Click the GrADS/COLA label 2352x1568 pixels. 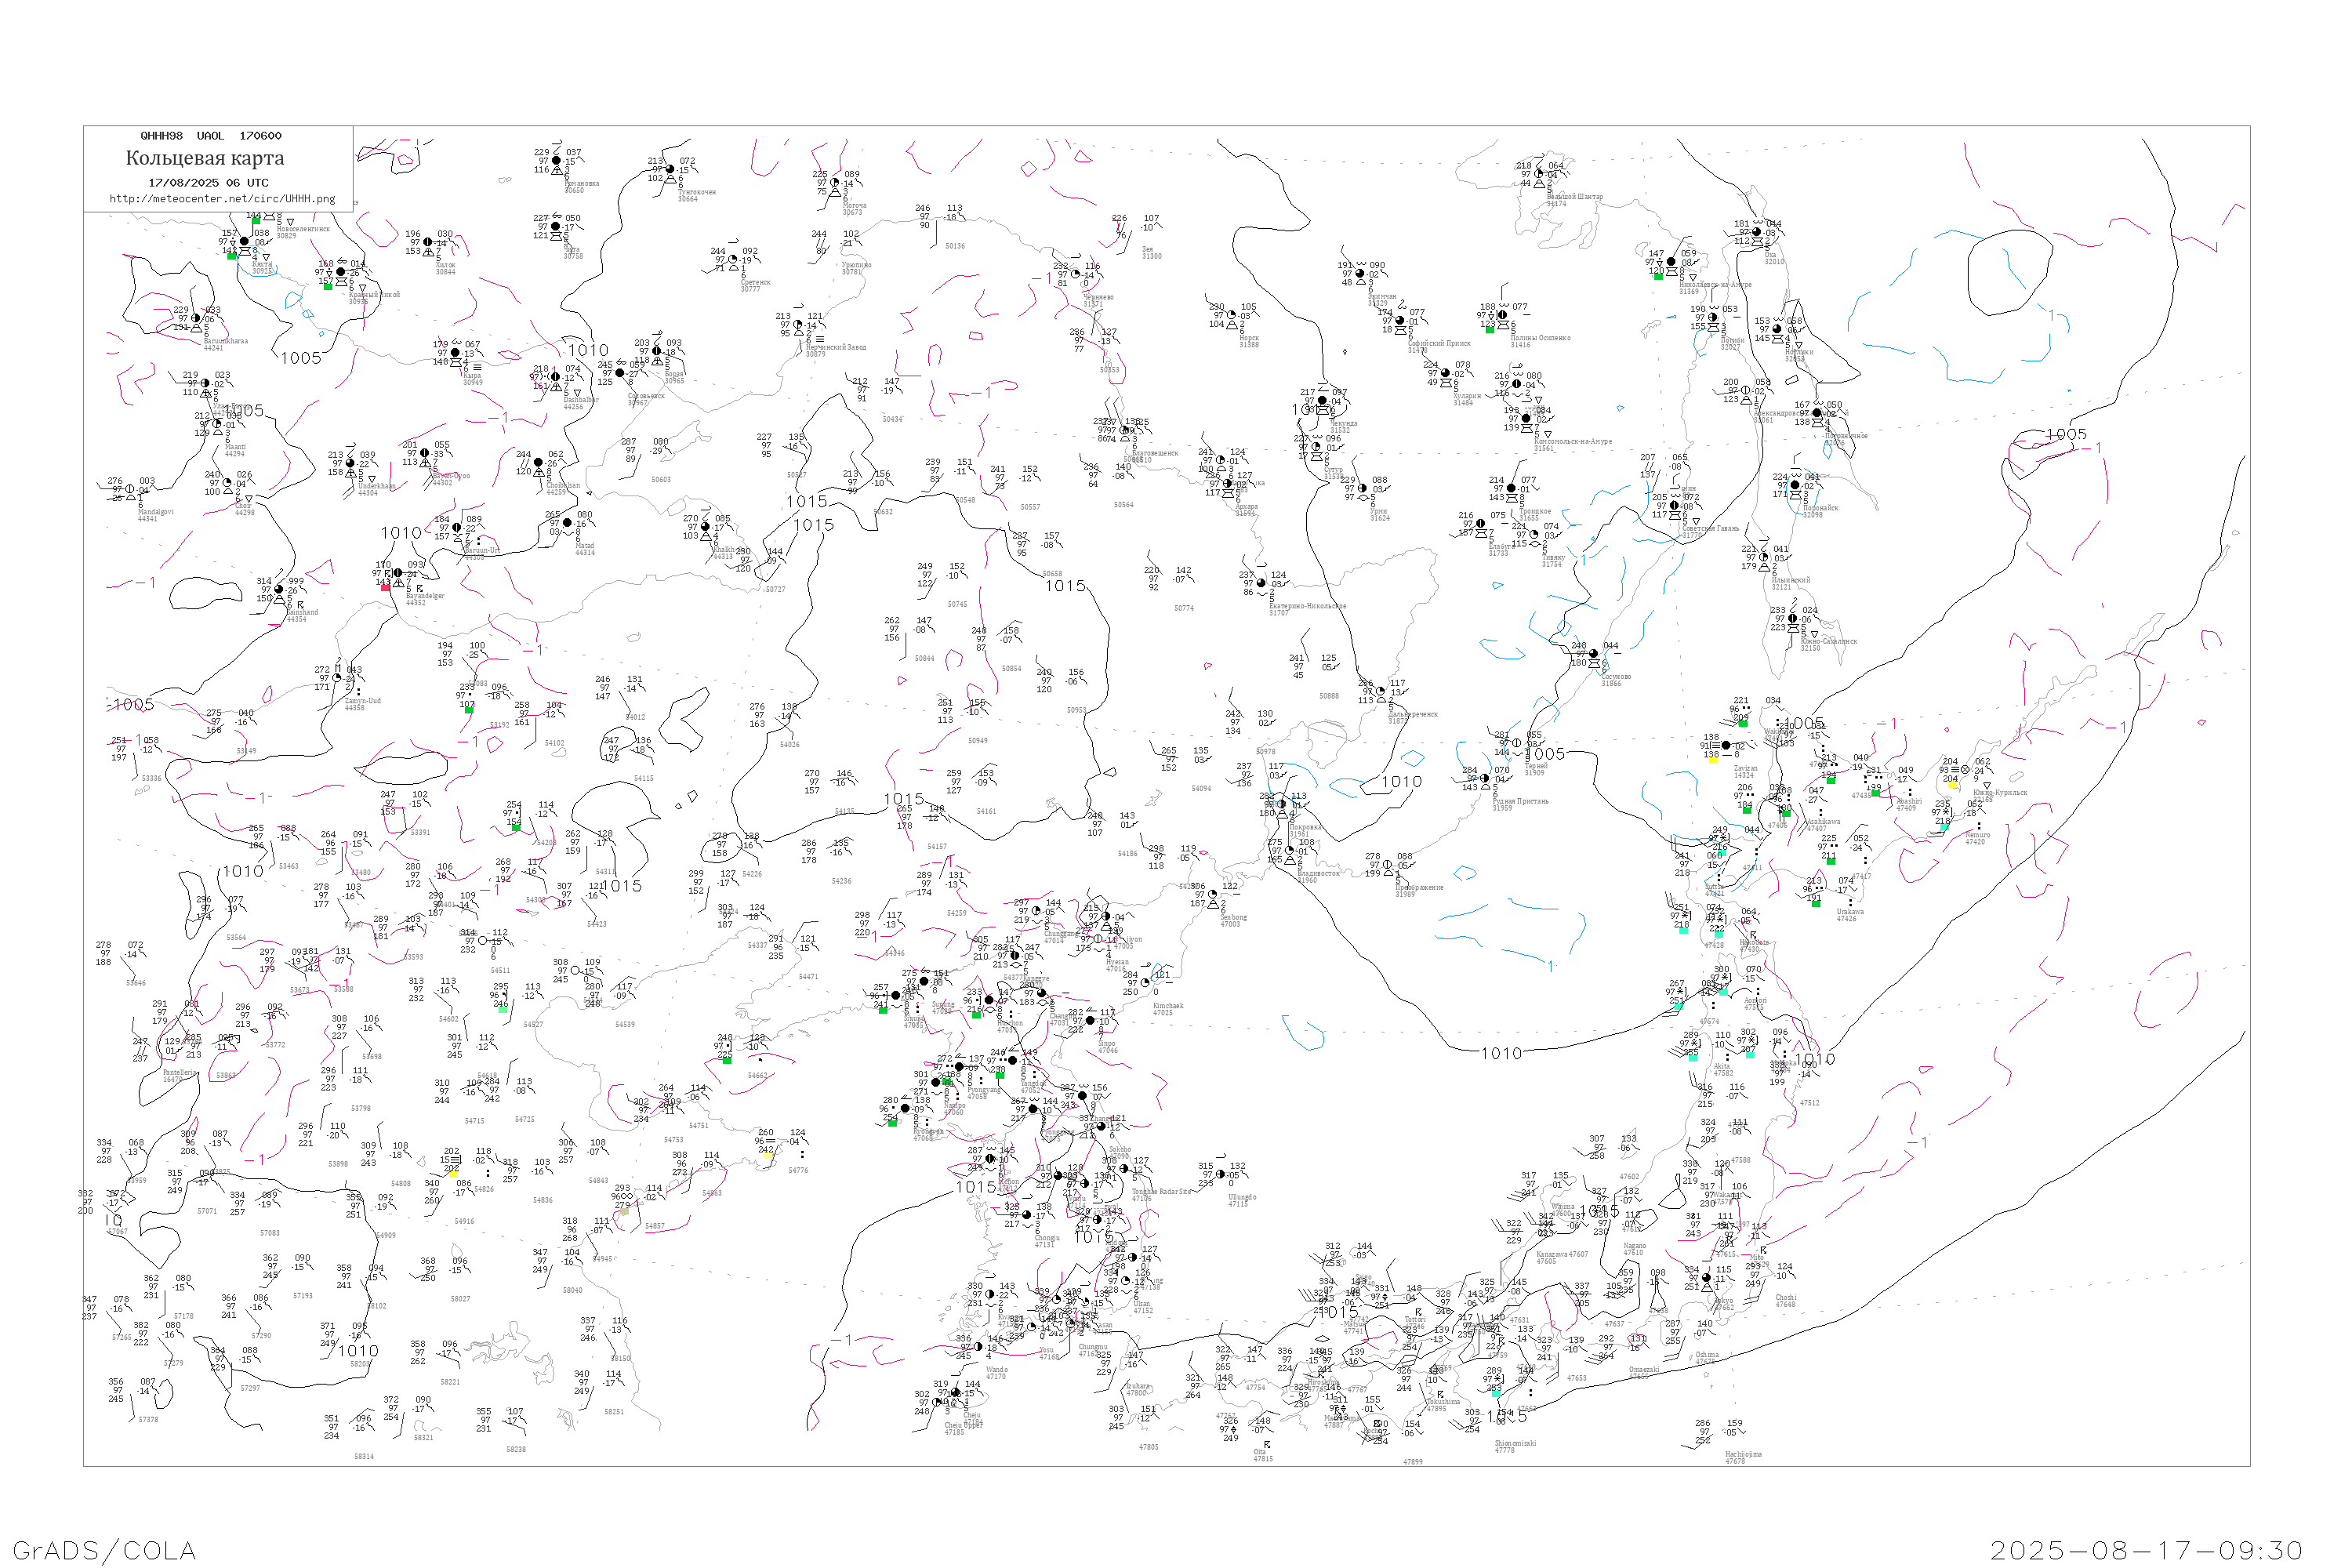(x=104, y=1550)
